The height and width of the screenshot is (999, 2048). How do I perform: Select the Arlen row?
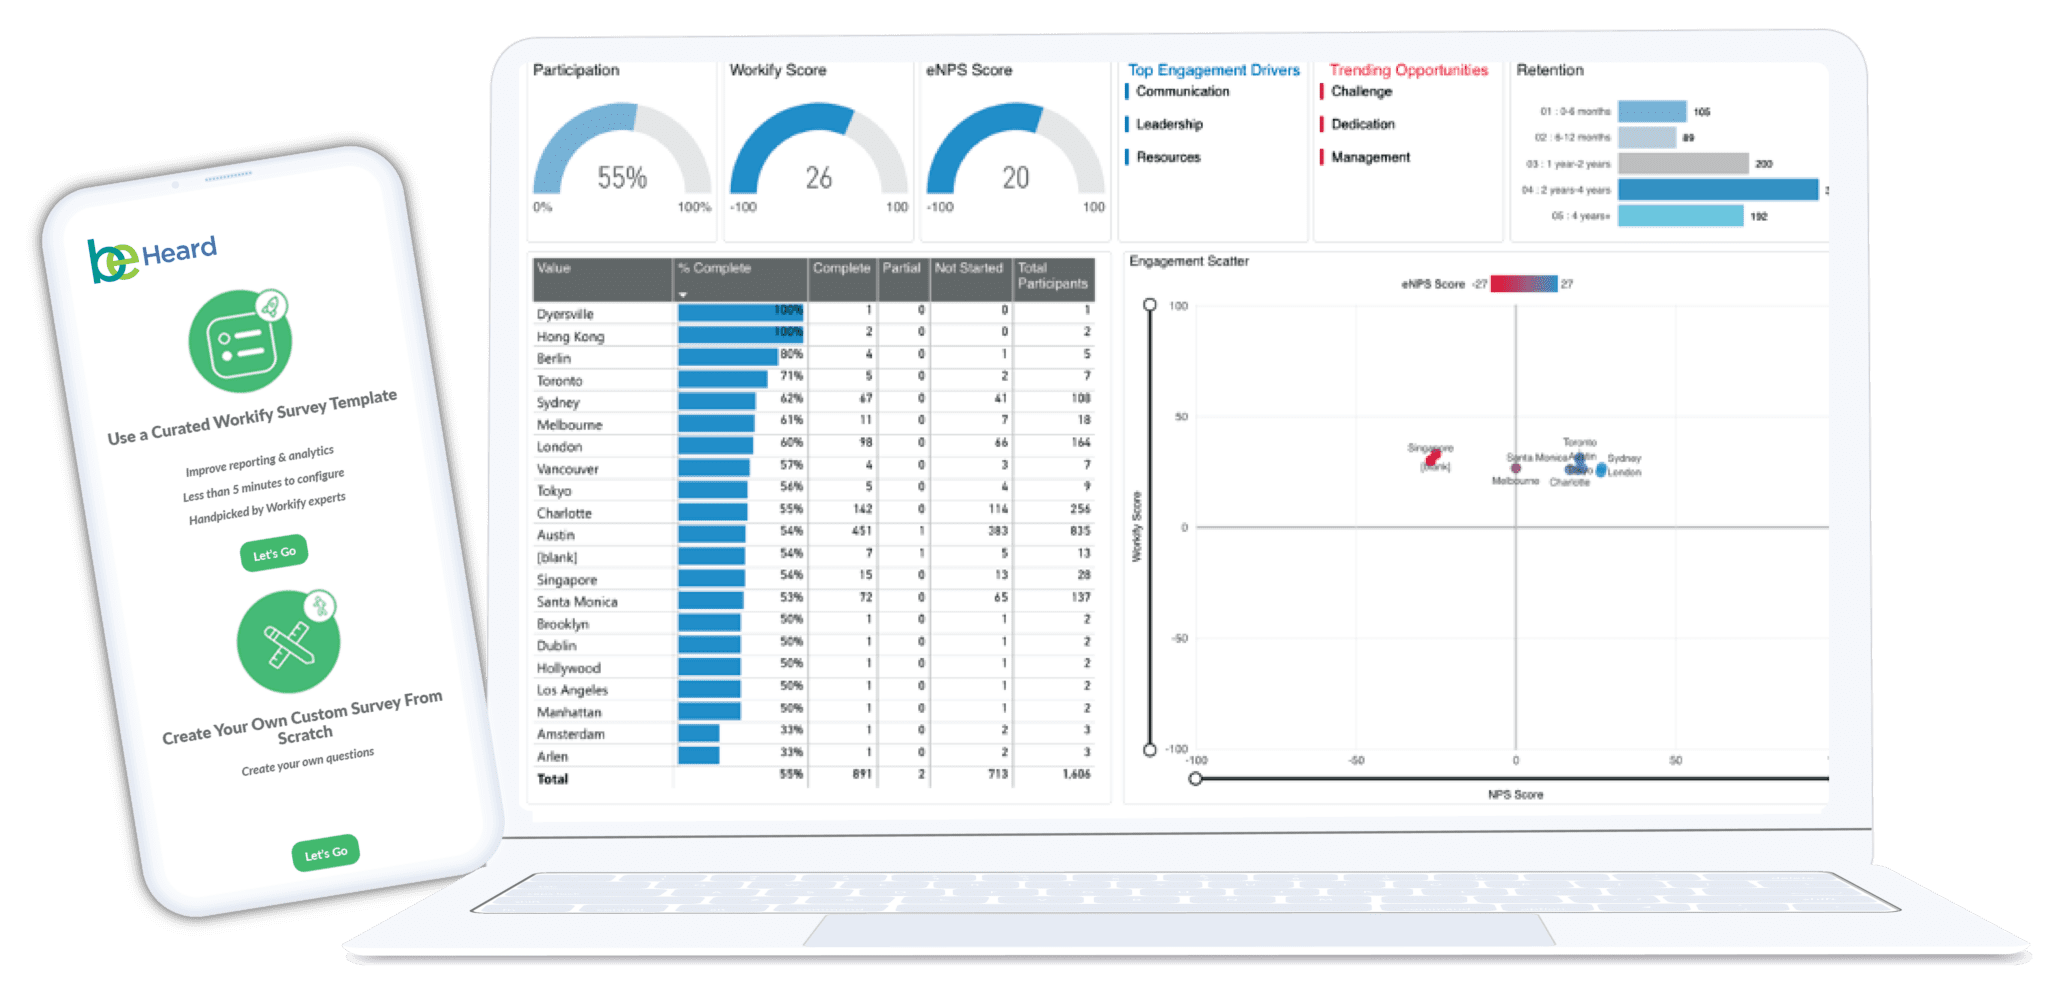pos(814,755)
